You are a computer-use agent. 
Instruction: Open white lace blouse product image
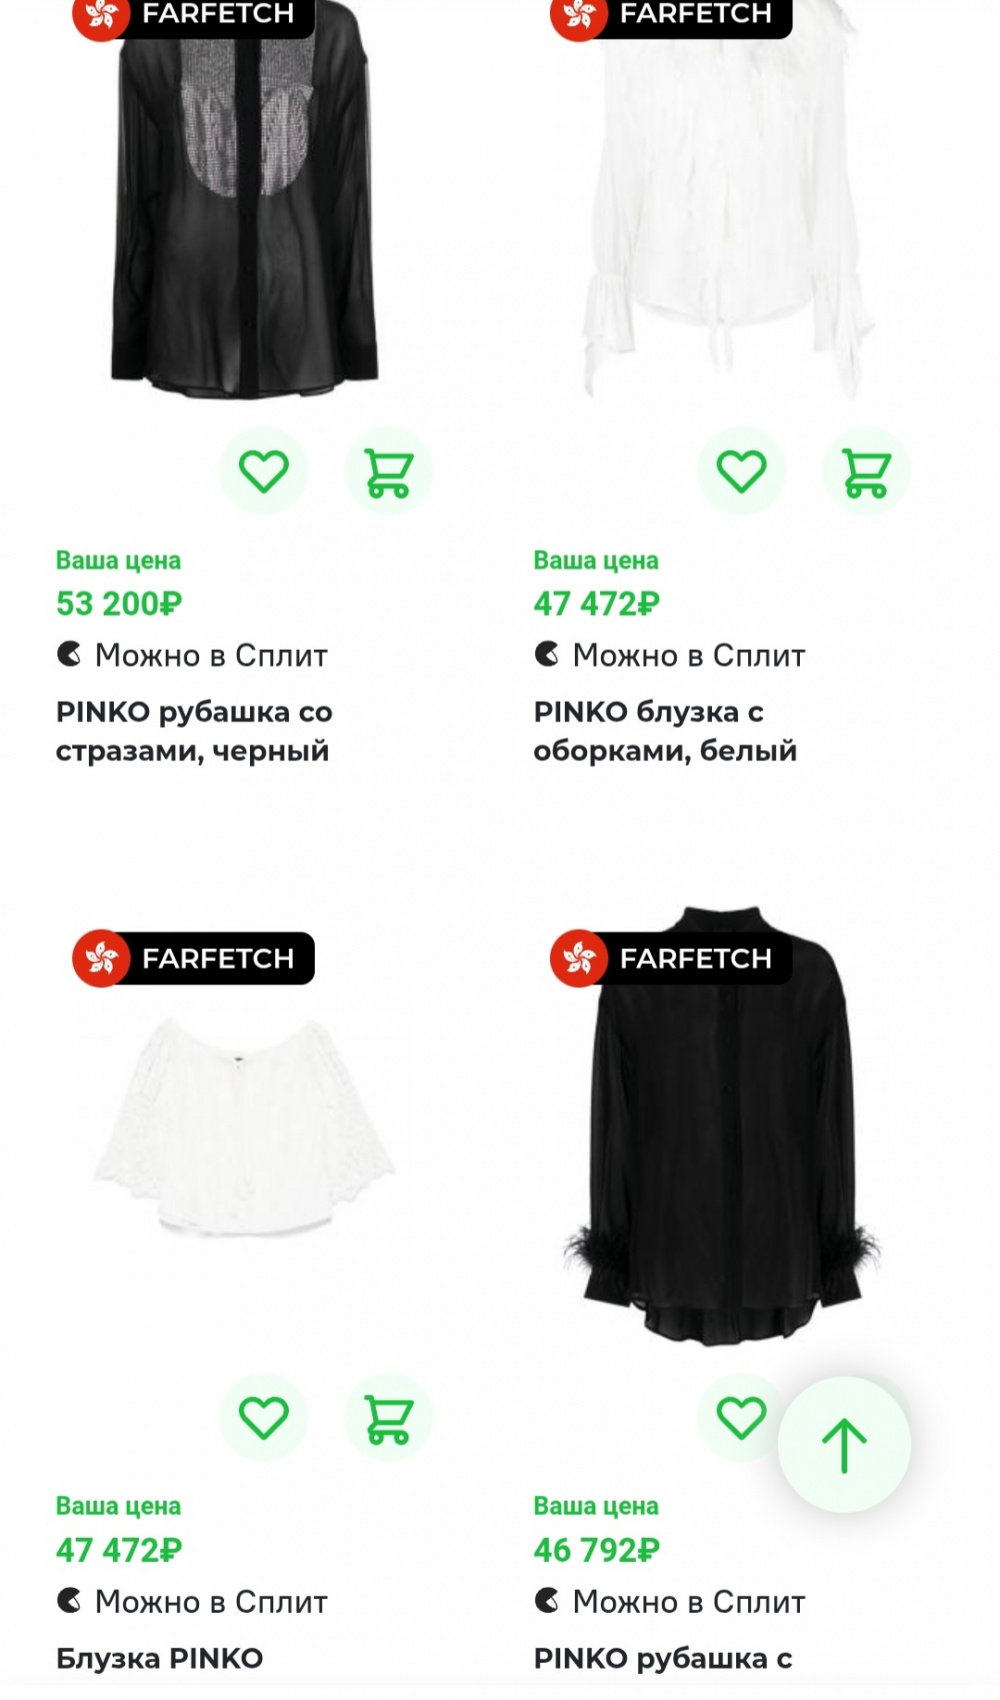pyautogui.click(x=244, y=1125)
